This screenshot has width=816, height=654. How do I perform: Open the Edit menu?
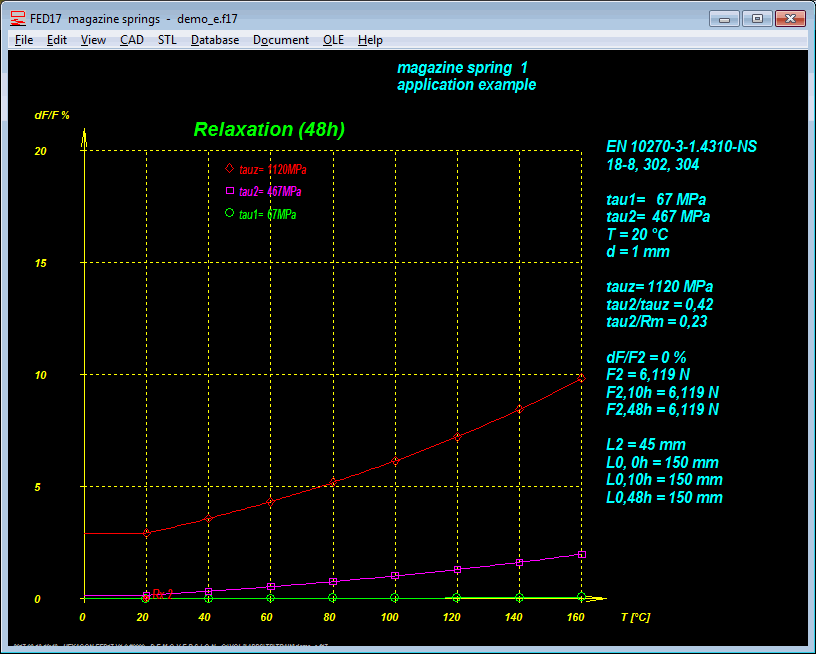57,40
